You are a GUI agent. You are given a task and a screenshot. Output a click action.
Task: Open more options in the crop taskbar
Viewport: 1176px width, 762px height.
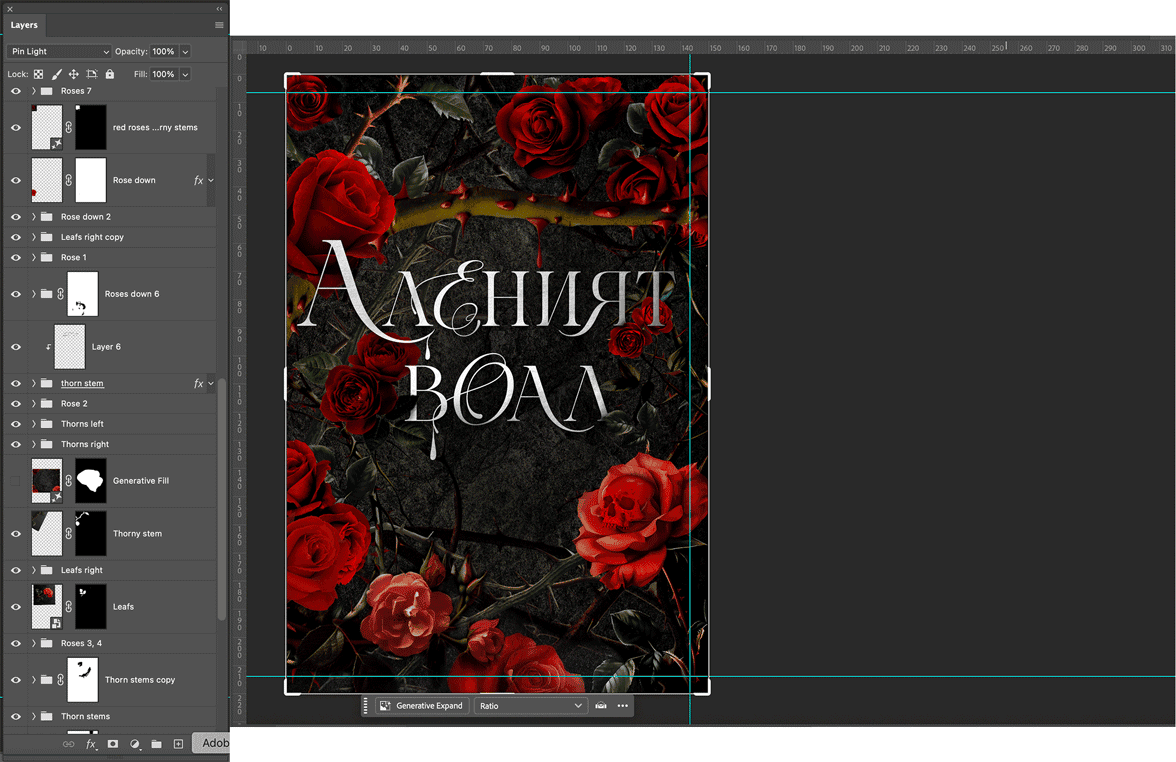[x=623, y=706]
